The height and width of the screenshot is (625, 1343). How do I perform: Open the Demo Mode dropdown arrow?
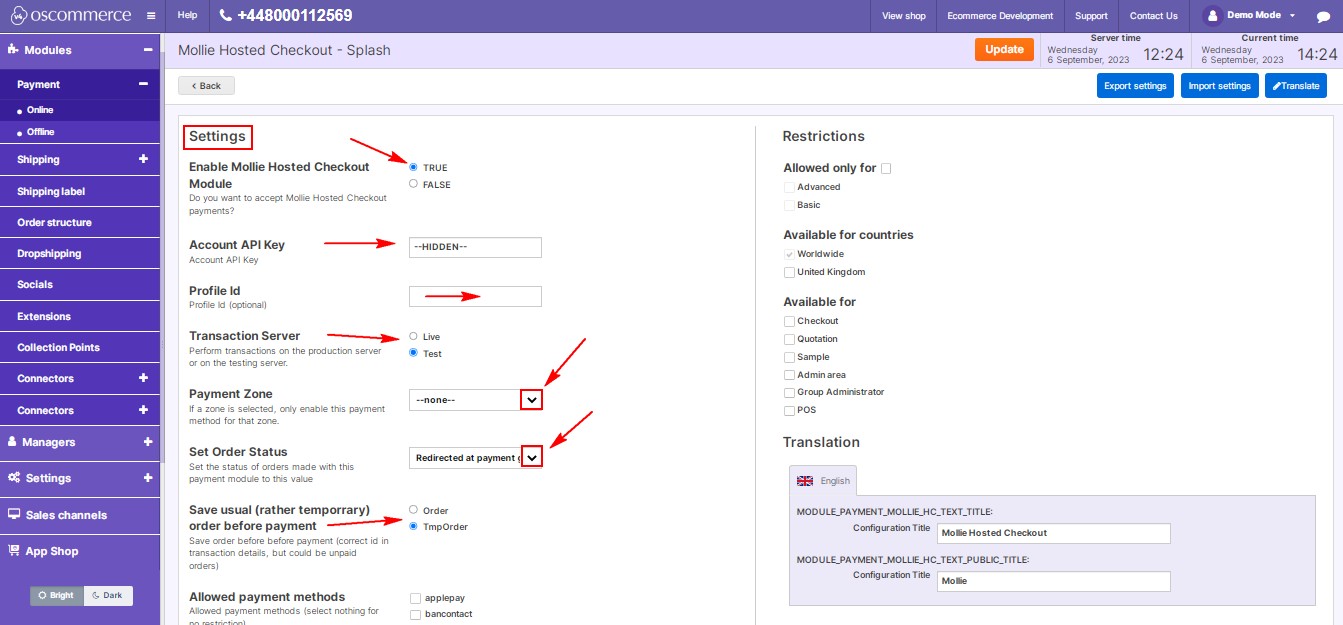click(x=1292, y=16)
